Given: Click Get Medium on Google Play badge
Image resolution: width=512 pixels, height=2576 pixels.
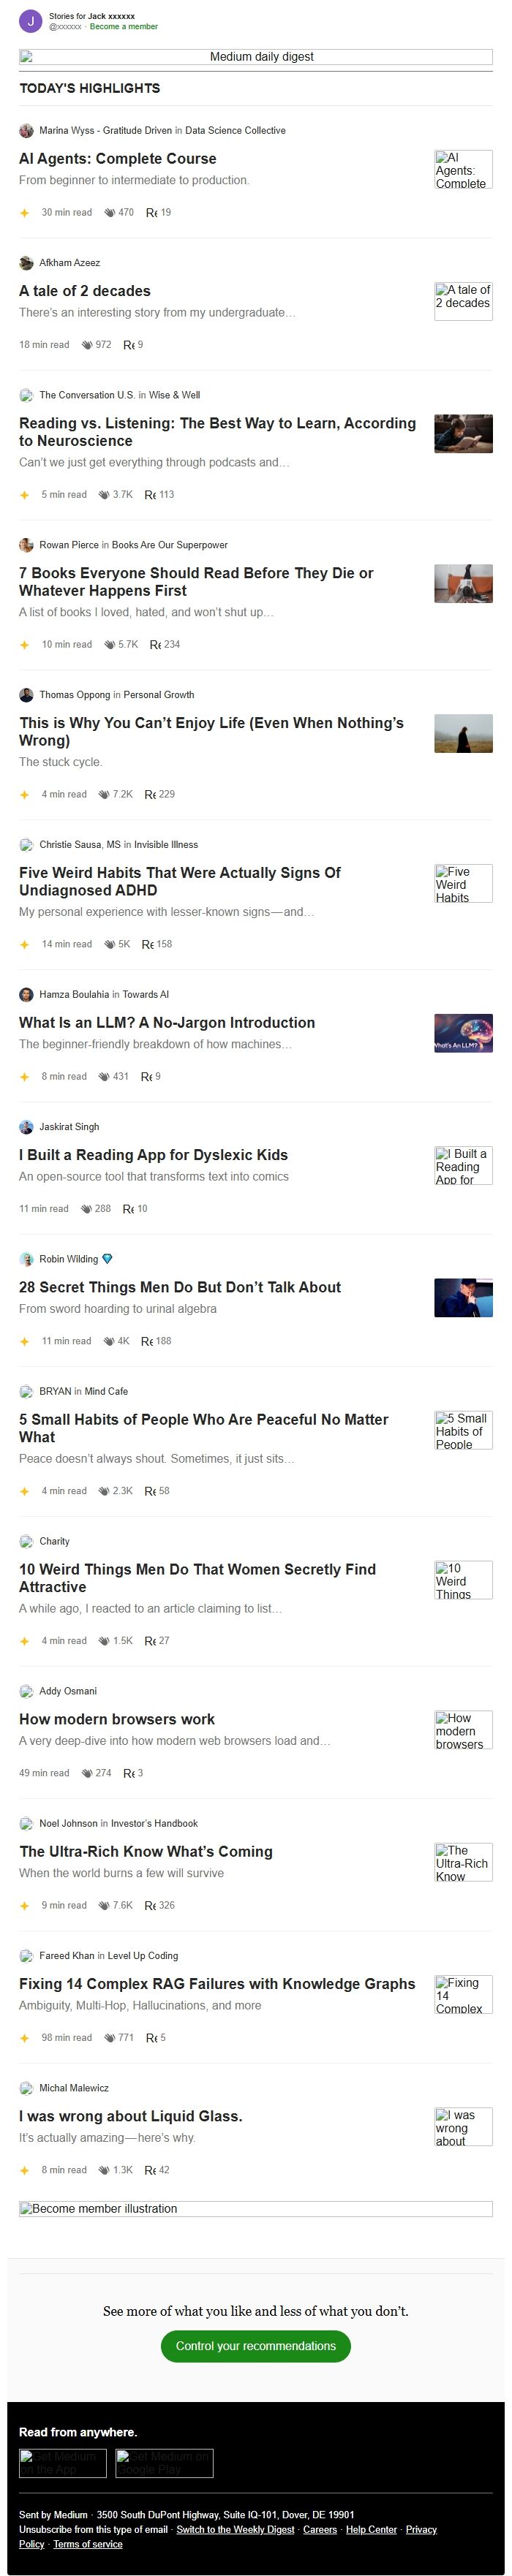Looking at the screenshot, I should 164,2462.
